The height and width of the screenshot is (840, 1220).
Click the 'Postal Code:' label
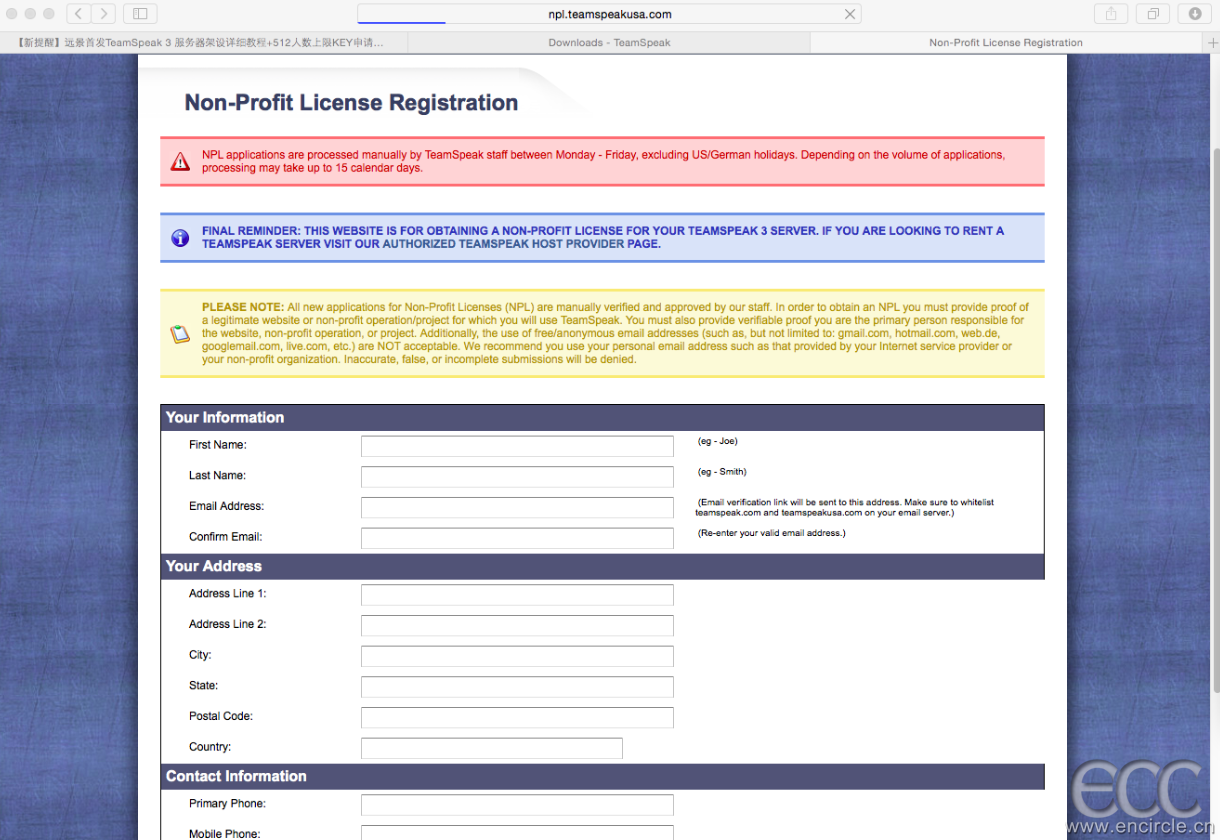[221, 716]
